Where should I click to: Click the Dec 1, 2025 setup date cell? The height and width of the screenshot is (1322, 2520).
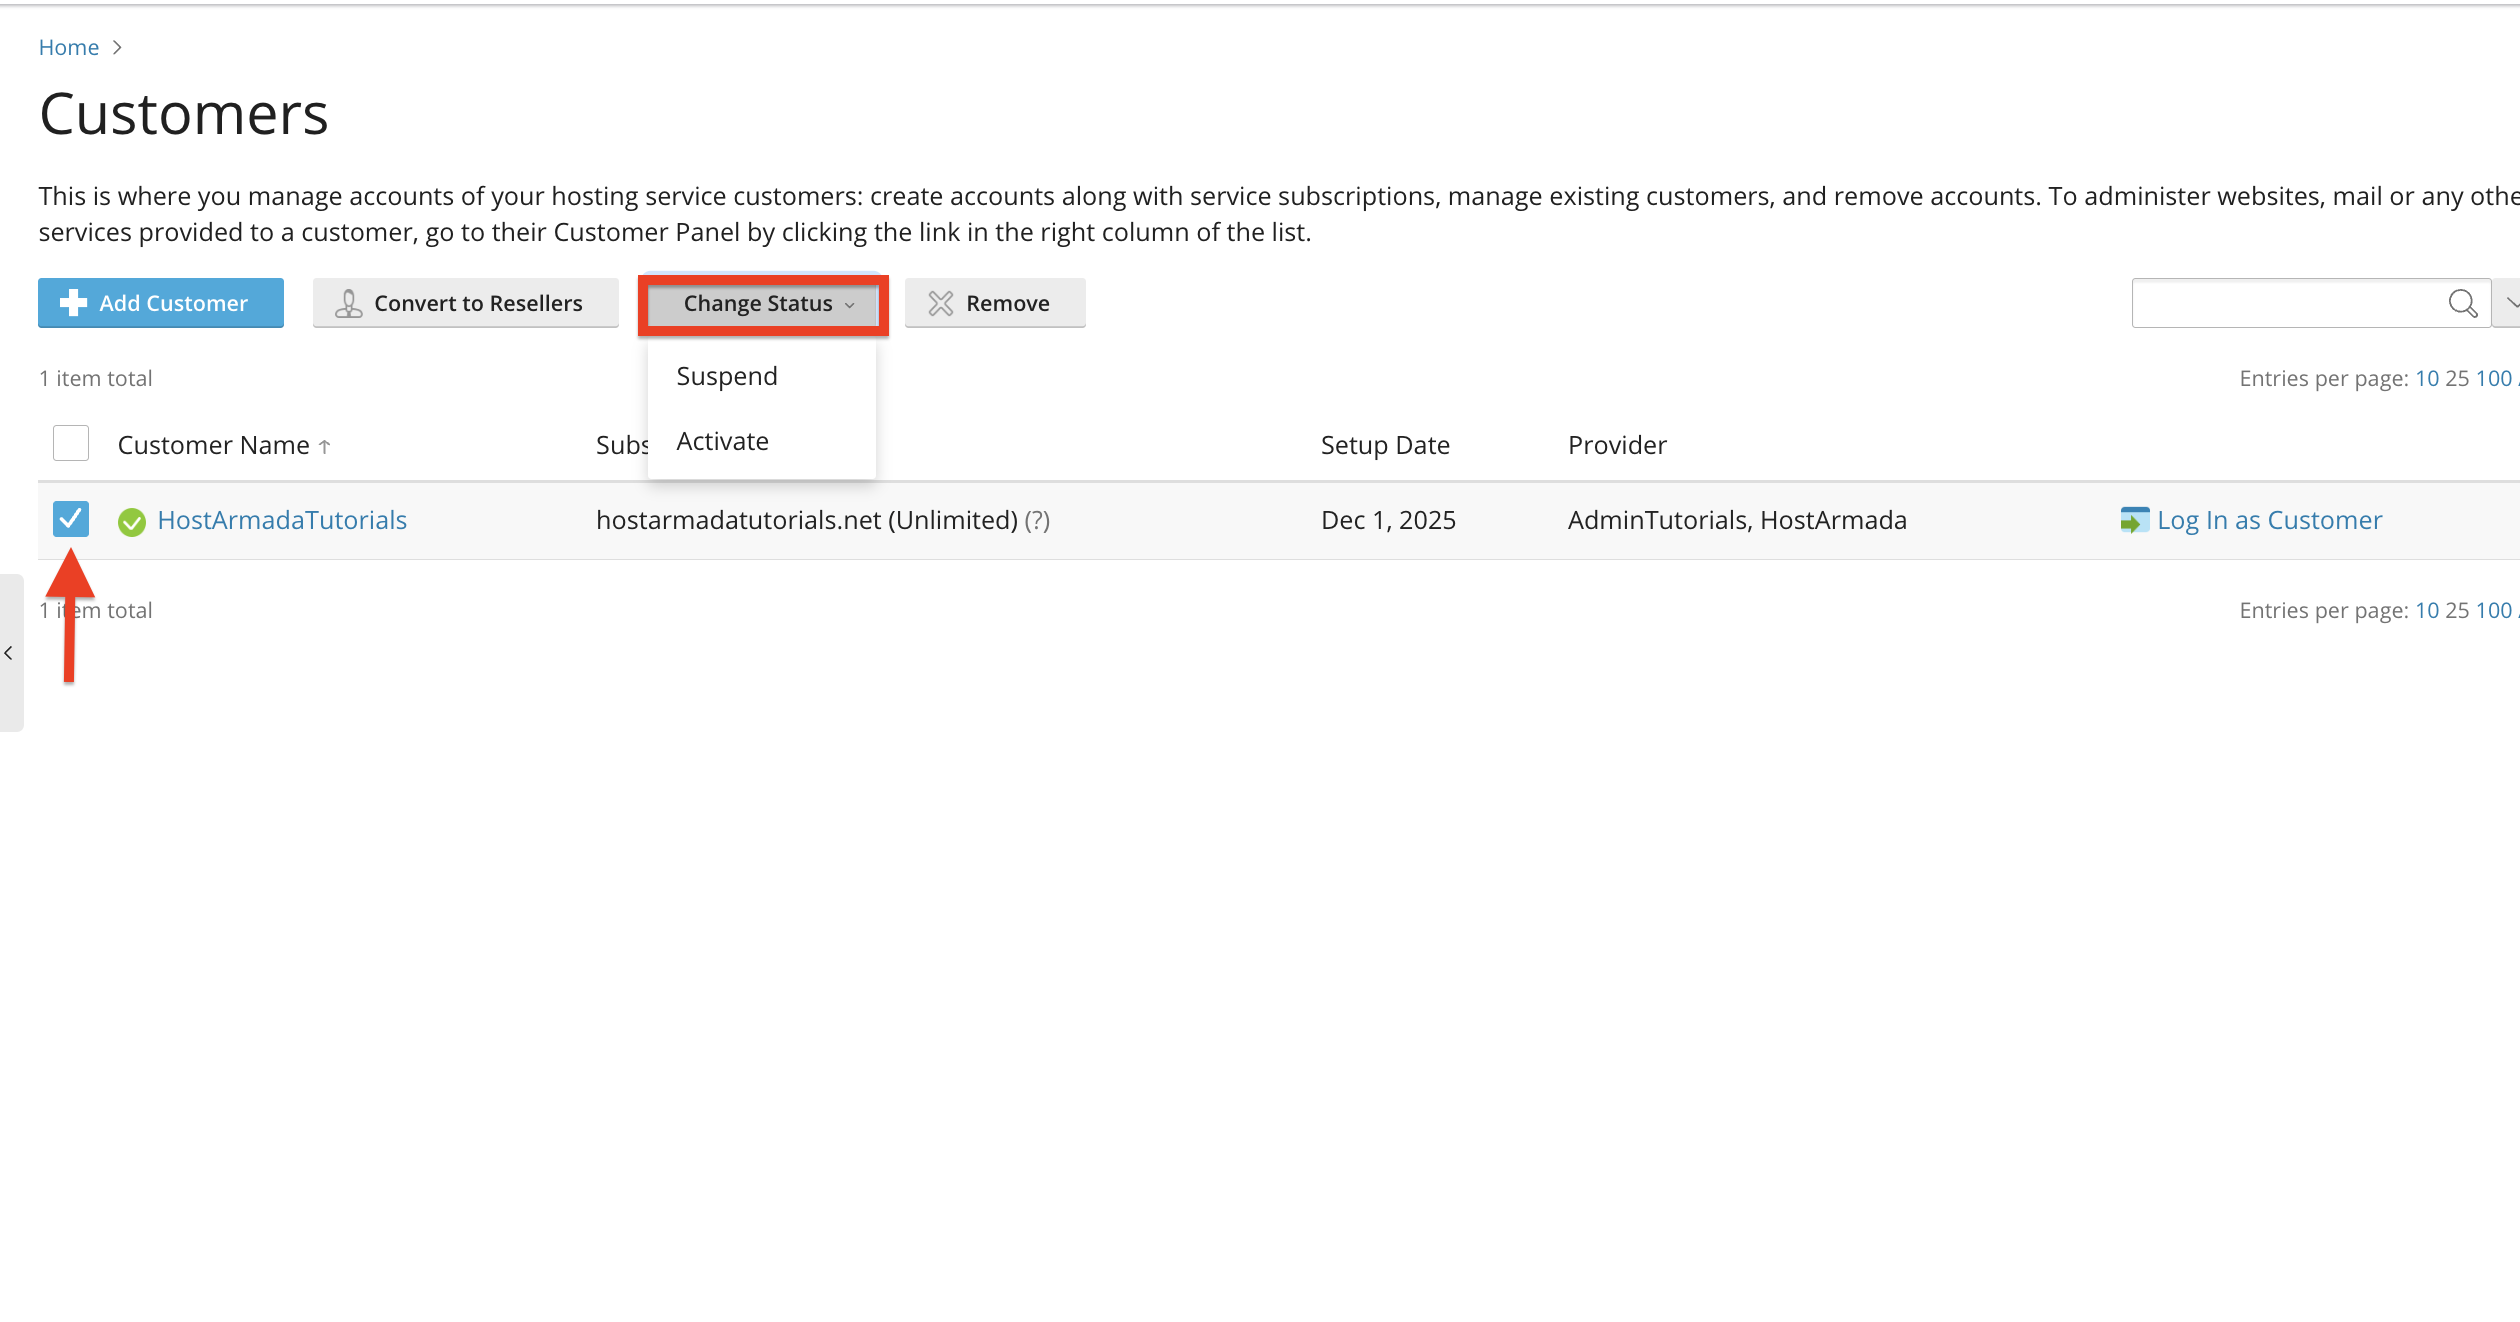[1388, 520]
